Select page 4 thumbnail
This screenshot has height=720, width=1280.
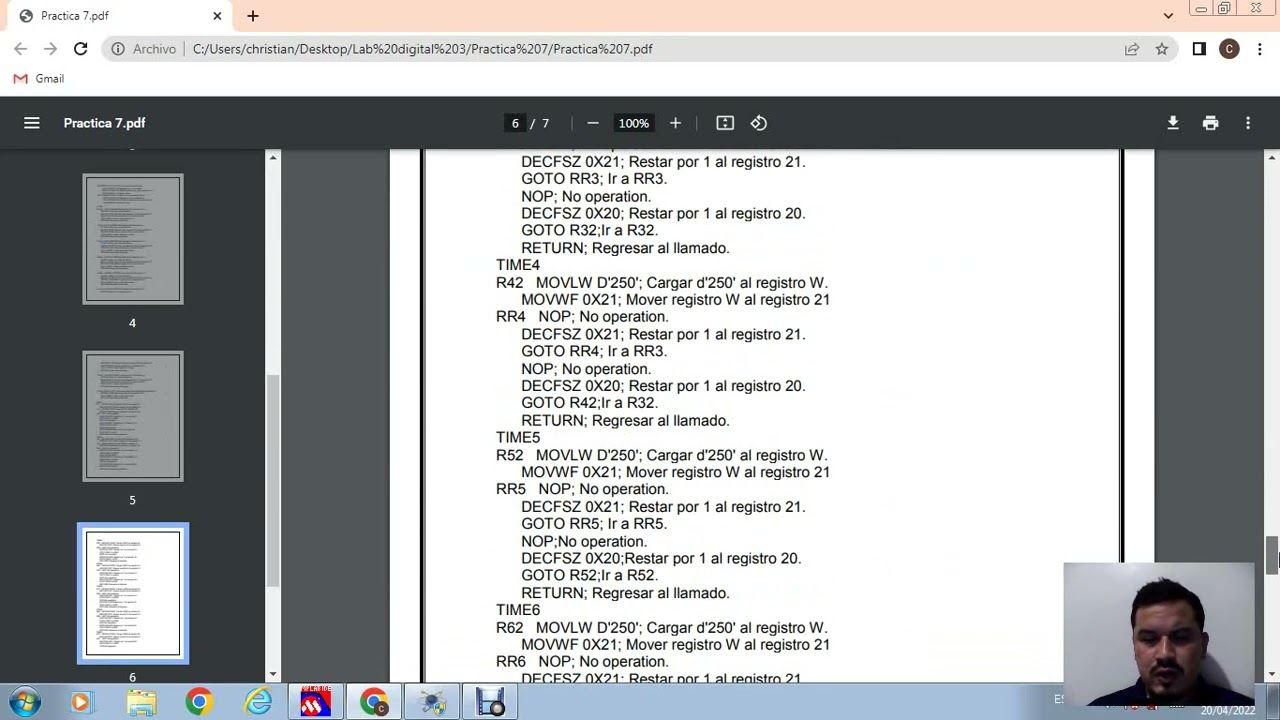pyautogui.click(x=133, y=240)
